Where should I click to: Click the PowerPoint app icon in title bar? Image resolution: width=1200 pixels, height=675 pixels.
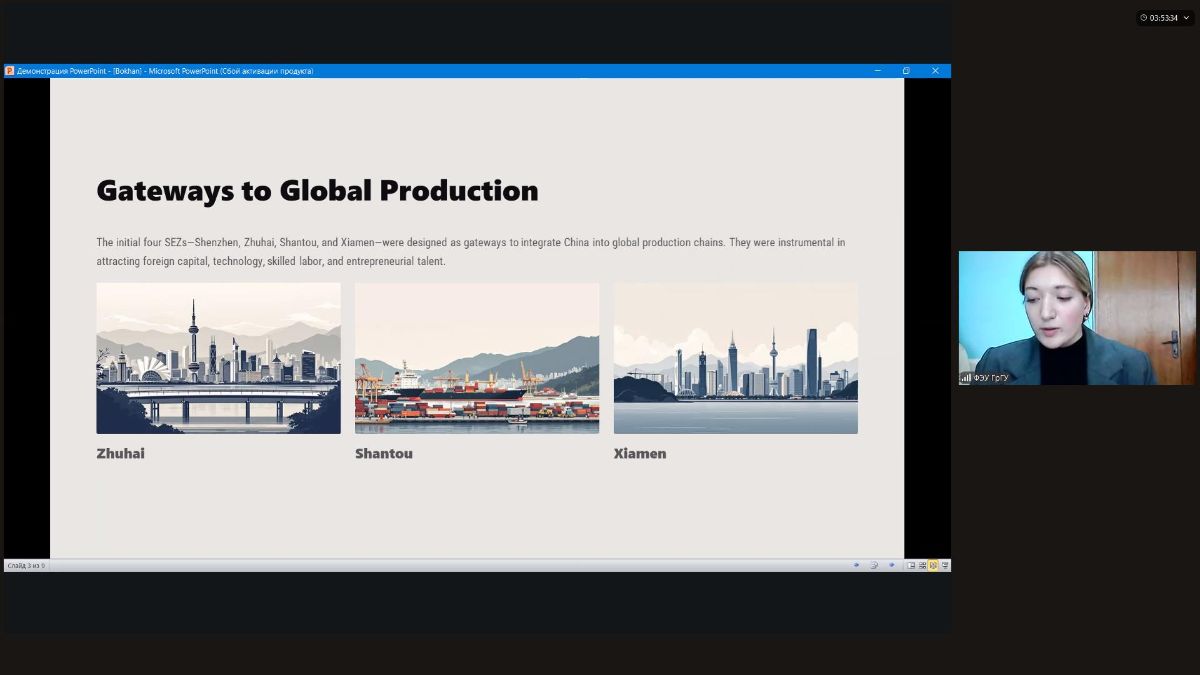tap(10, 71)
